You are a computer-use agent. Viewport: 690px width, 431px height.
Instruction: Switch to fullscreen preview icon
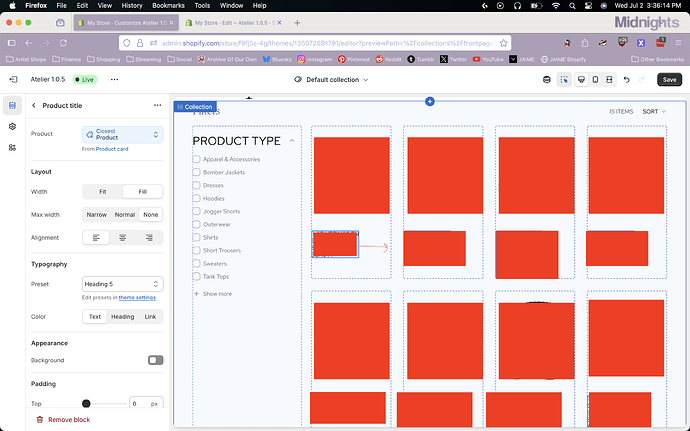[x=610, y=80]
